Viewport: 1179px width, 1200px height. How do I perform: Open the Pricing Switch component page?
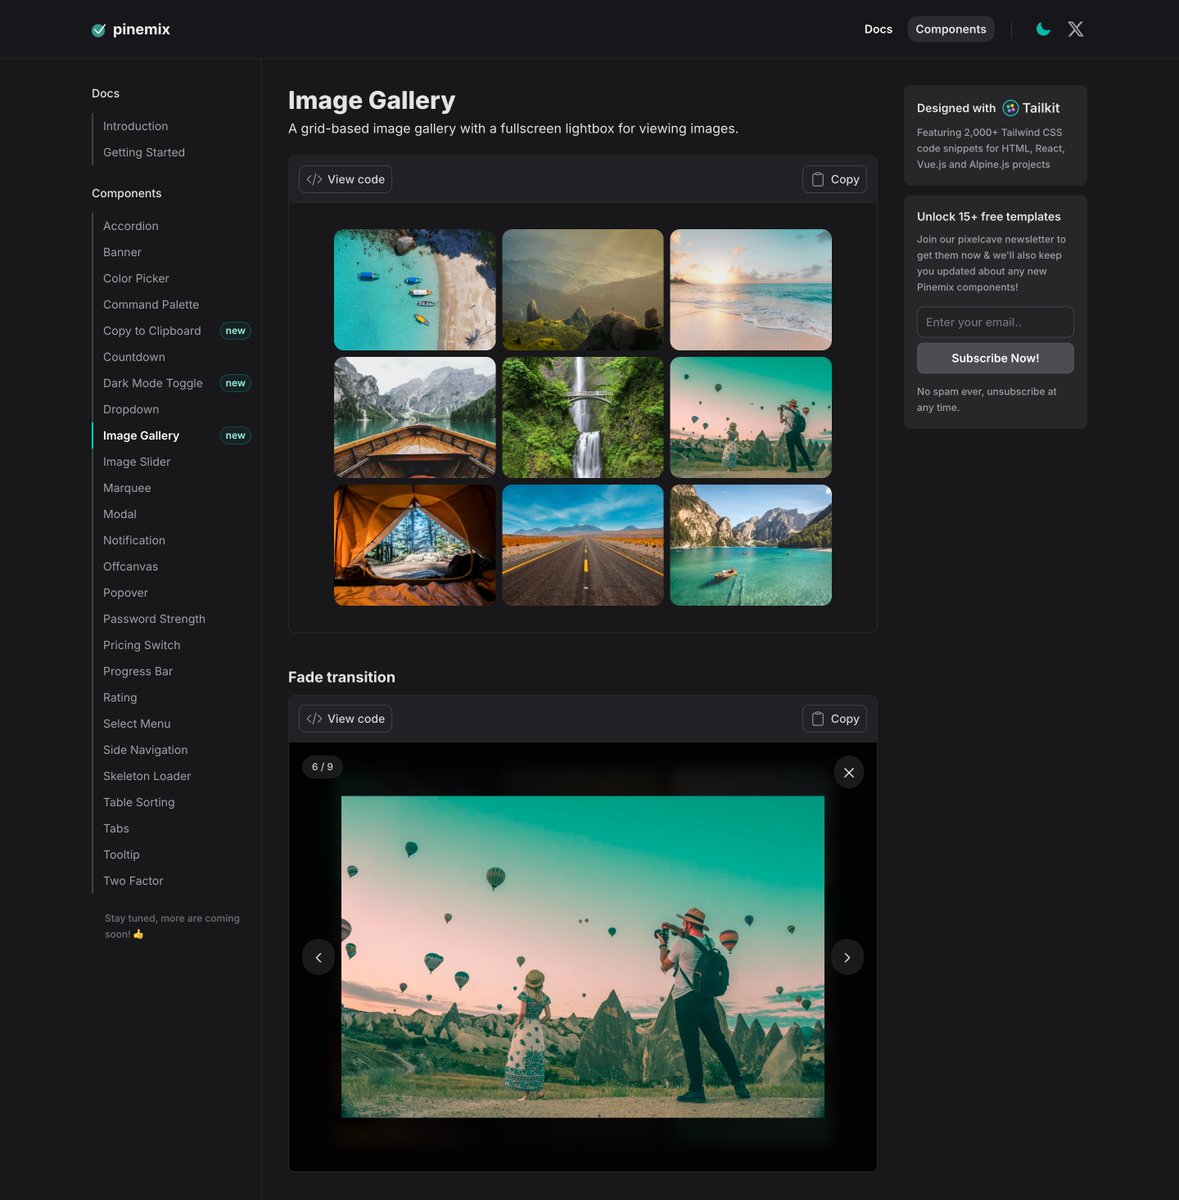(142, 645)
